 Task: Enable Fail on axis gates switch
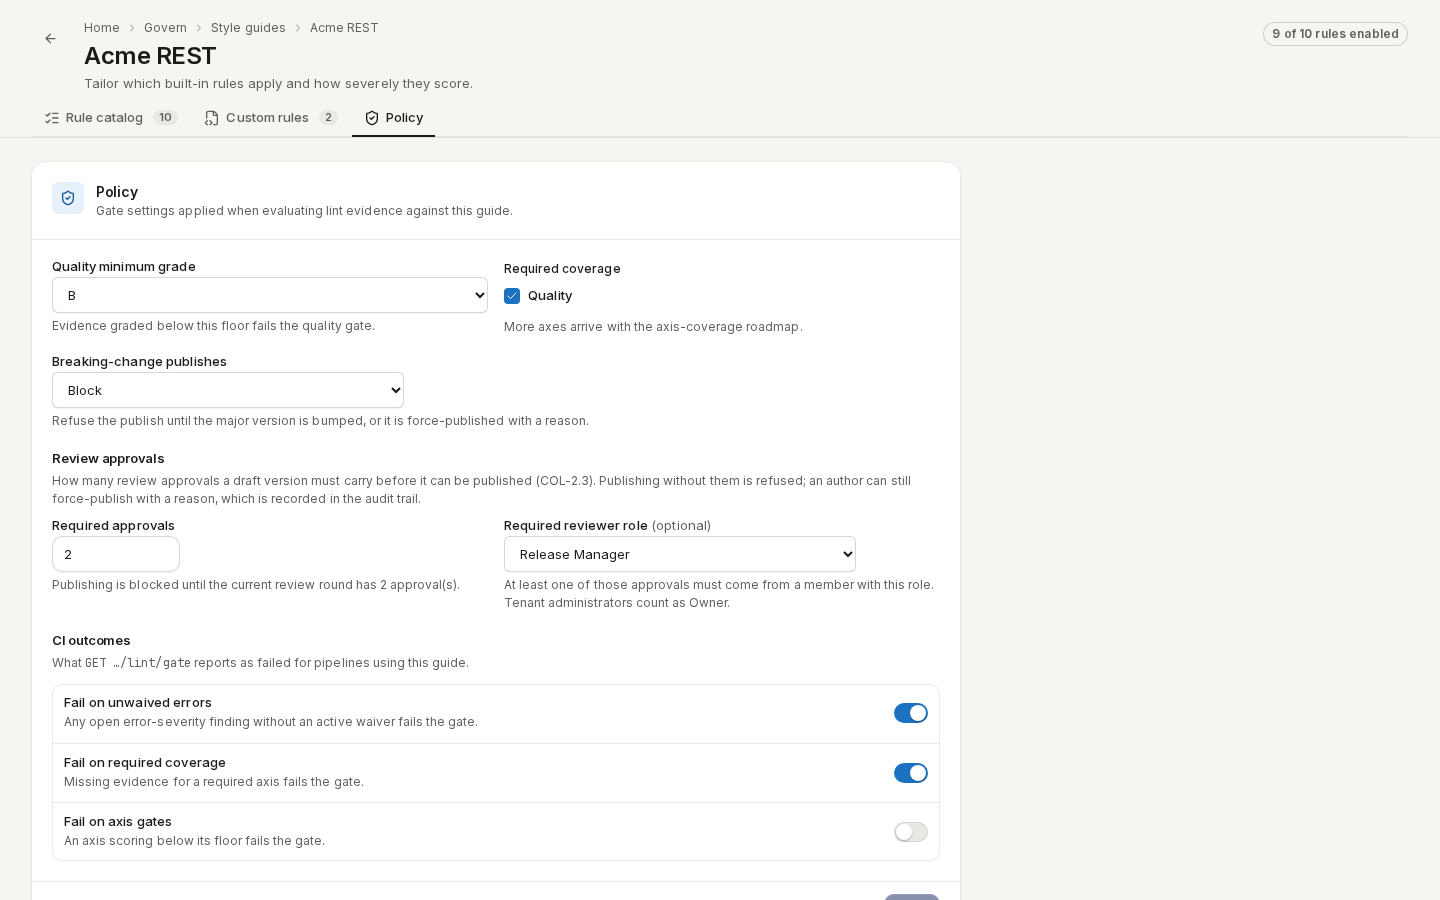click(x=911, y=832)
